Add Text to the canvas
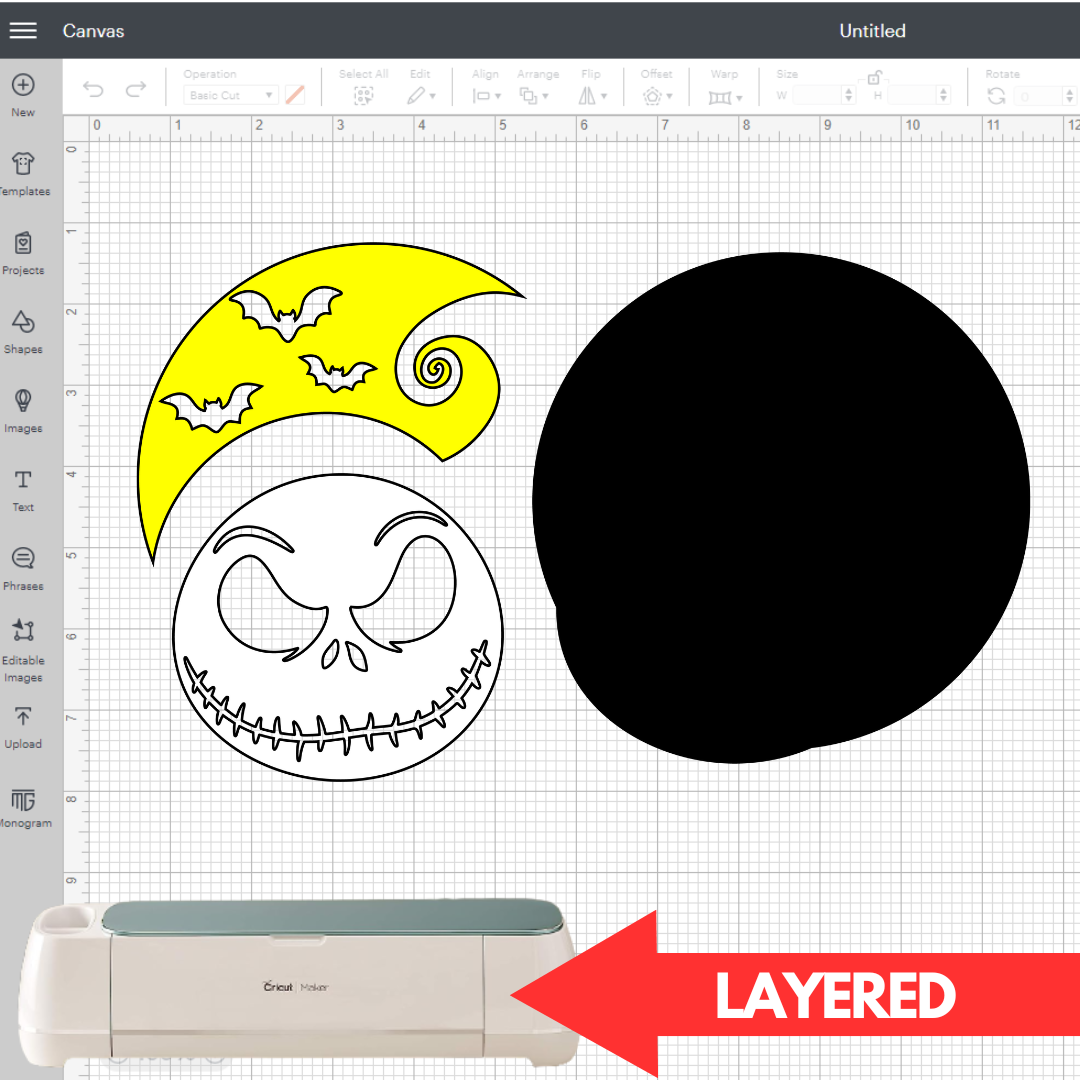The image size is (1080, 1080). pos(23,490)
